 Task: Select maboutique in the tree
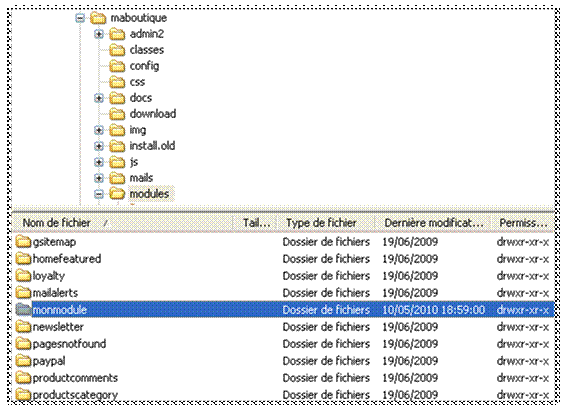tap(139, 18)
